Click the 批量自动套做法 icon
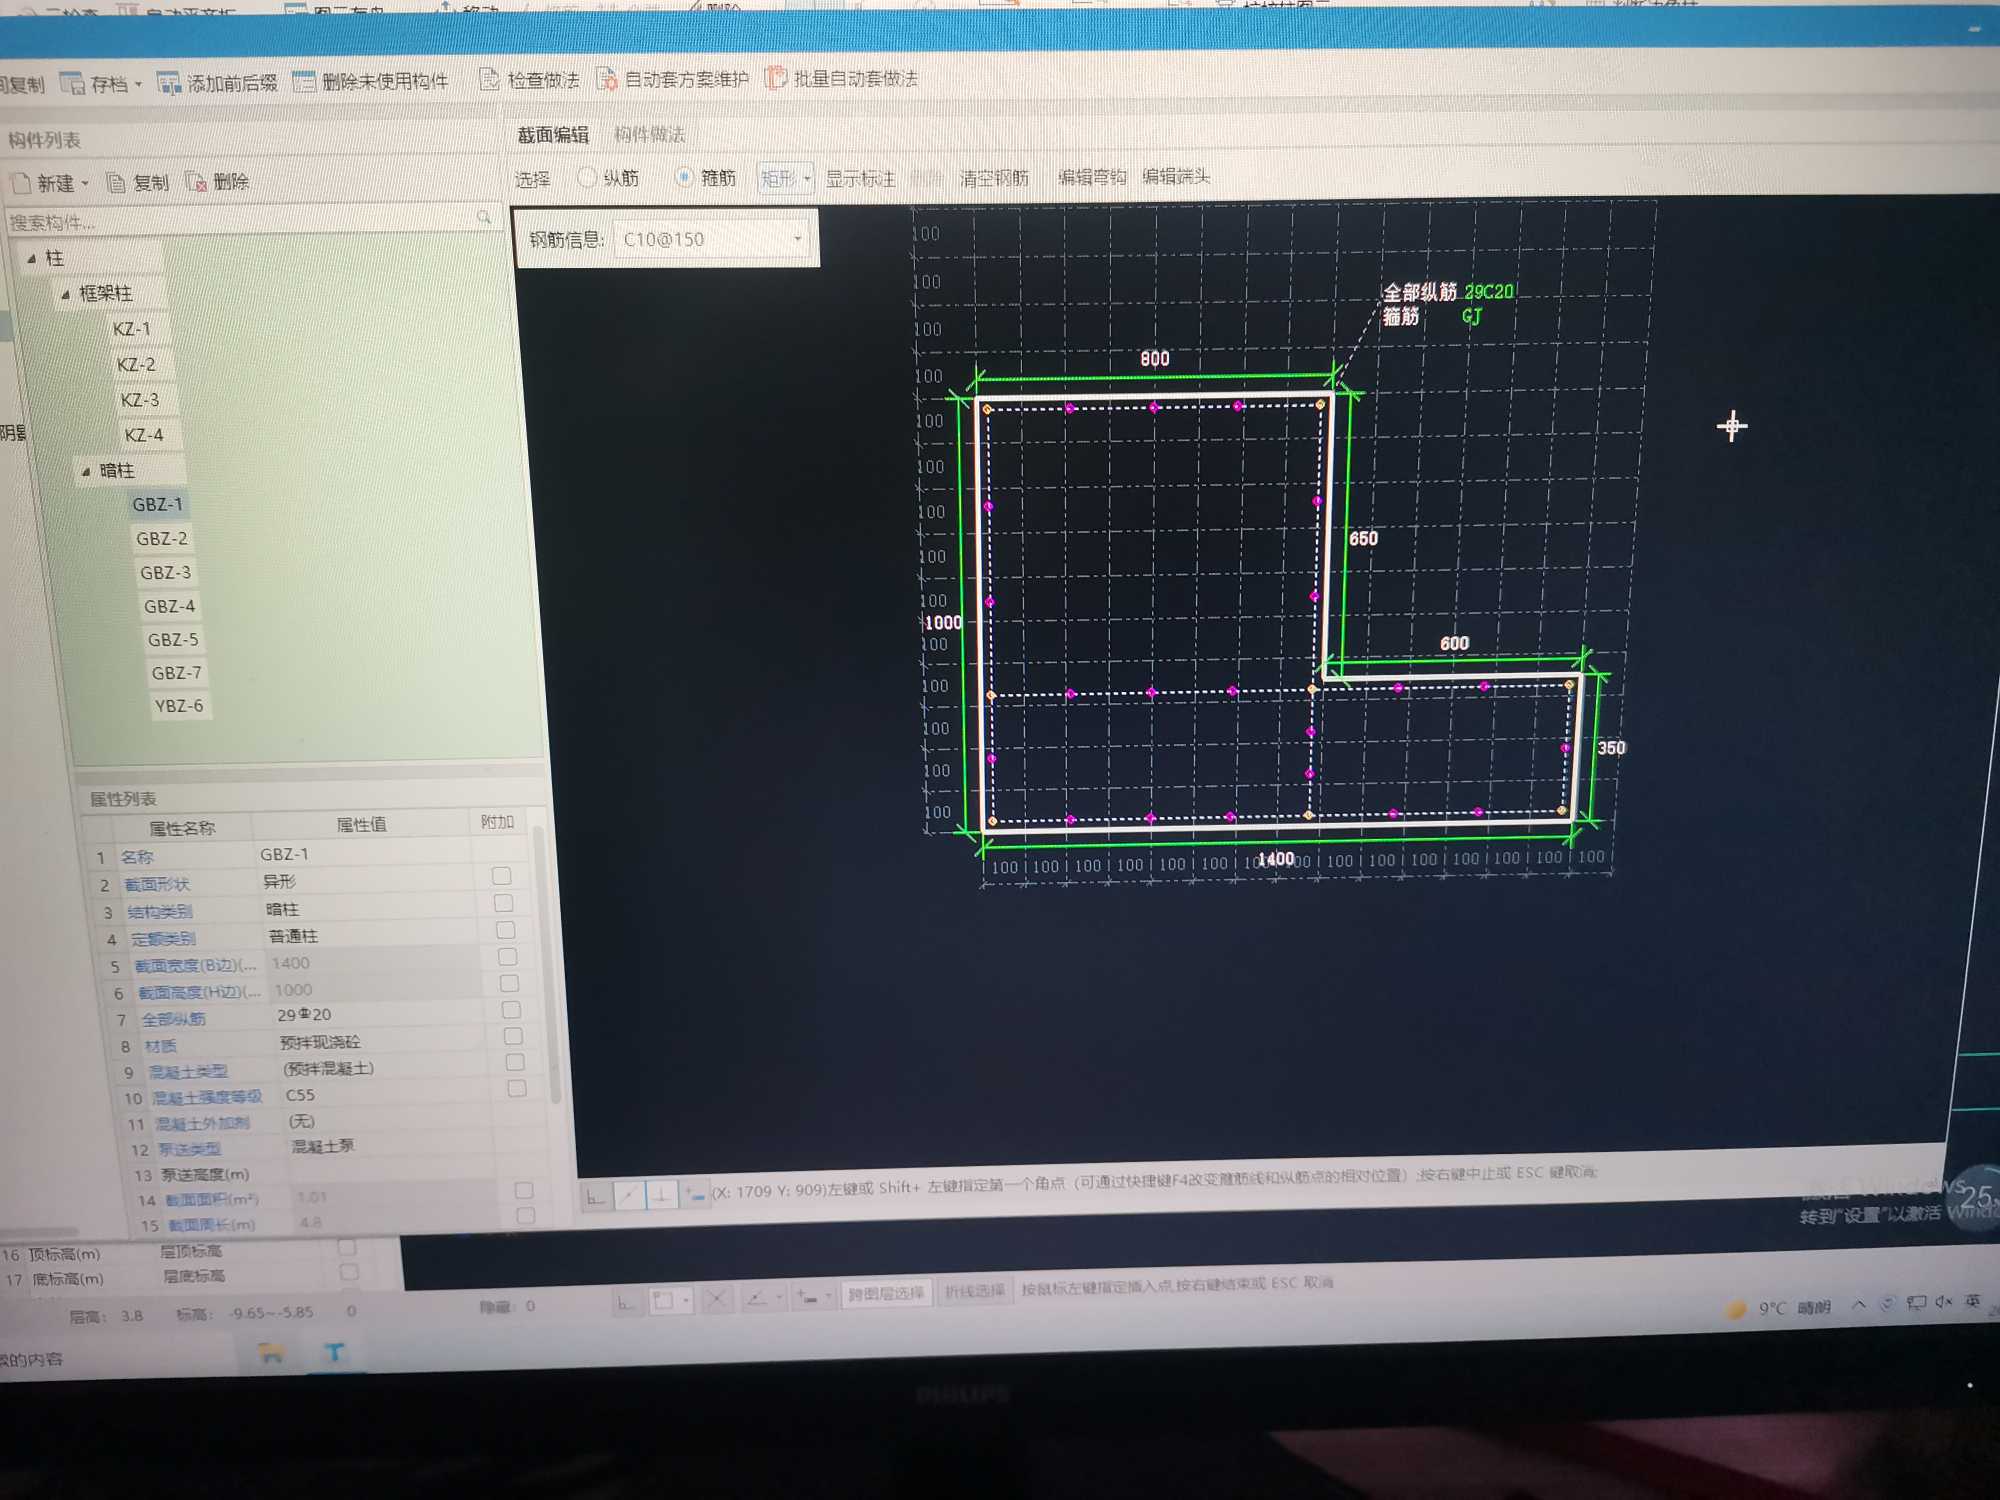Screen dimensions: 2000x1500 (x=776, y=78)
